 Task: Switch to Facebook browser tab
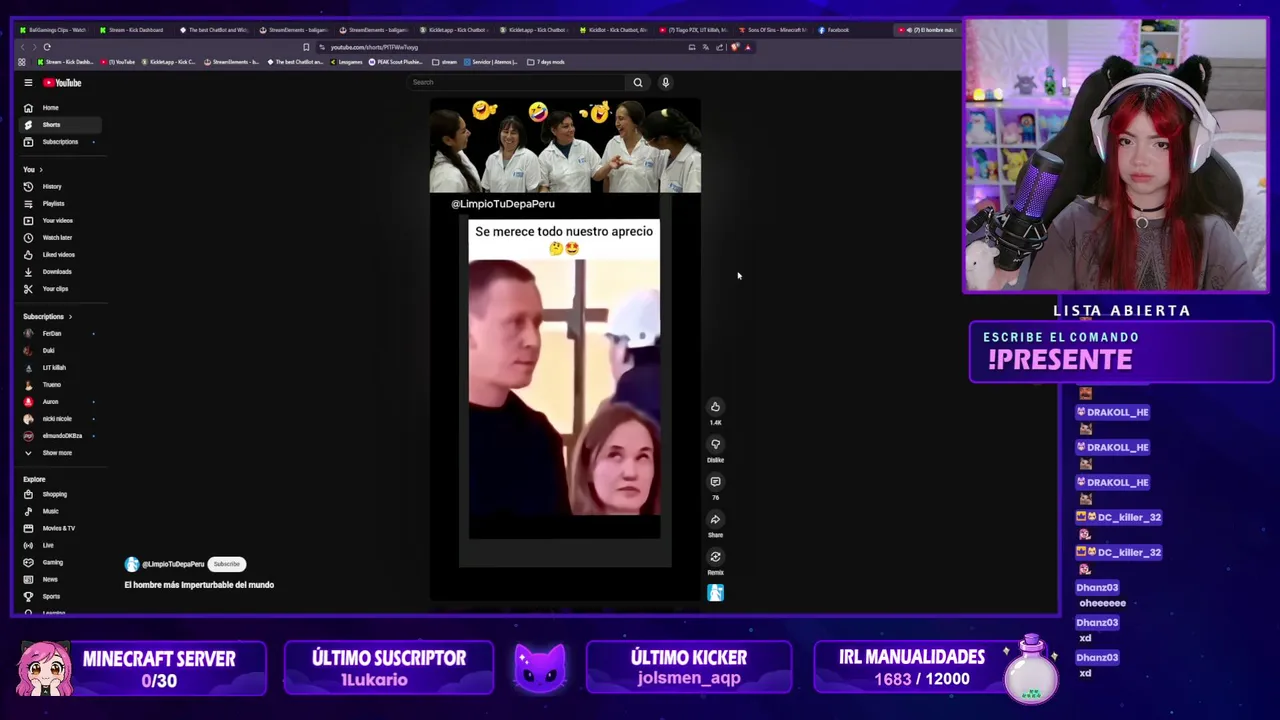point(850,30)
